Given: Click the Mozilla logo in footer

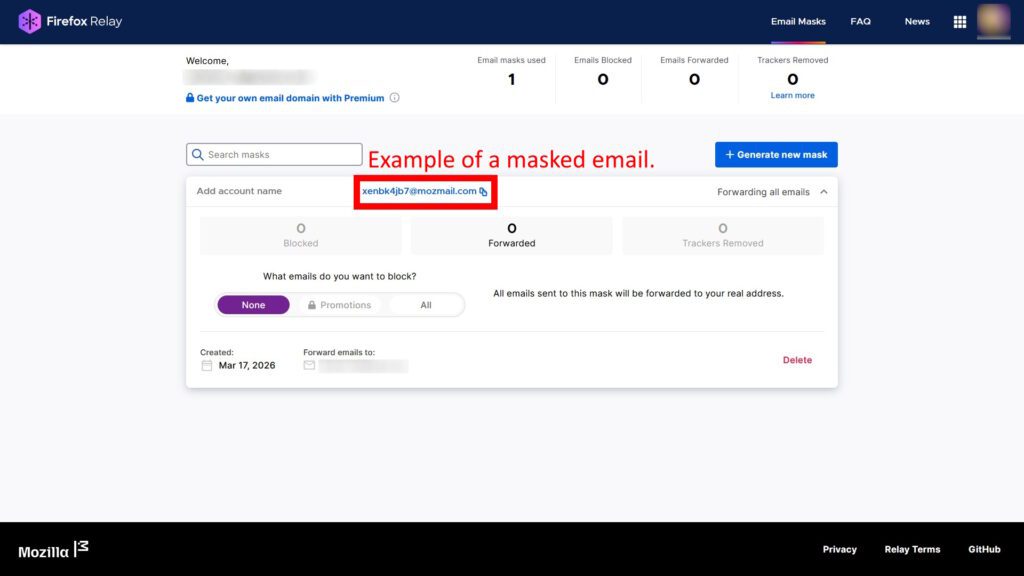Looking at the screenshot, I should 53,550.
